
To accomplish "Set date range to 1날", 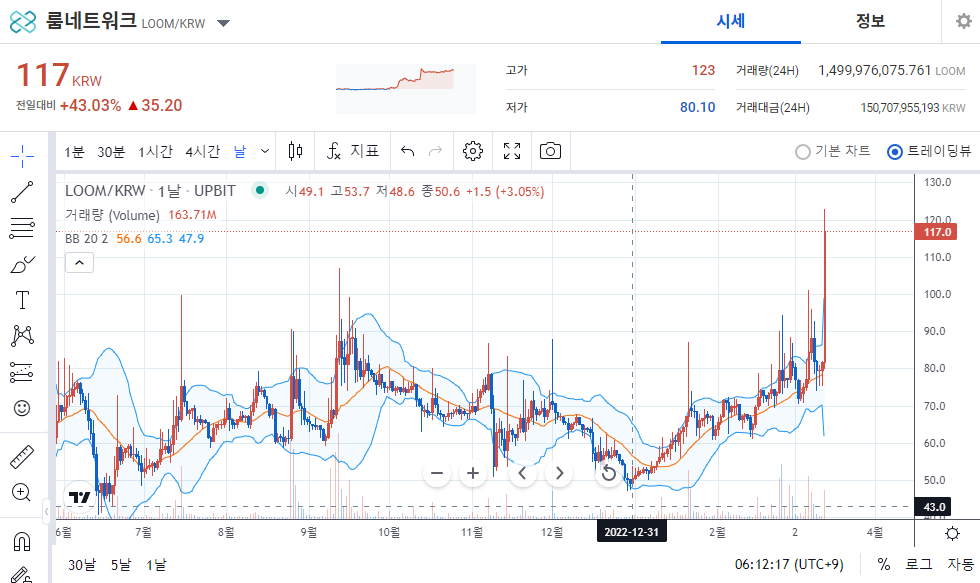I will [x=156, y=565].
